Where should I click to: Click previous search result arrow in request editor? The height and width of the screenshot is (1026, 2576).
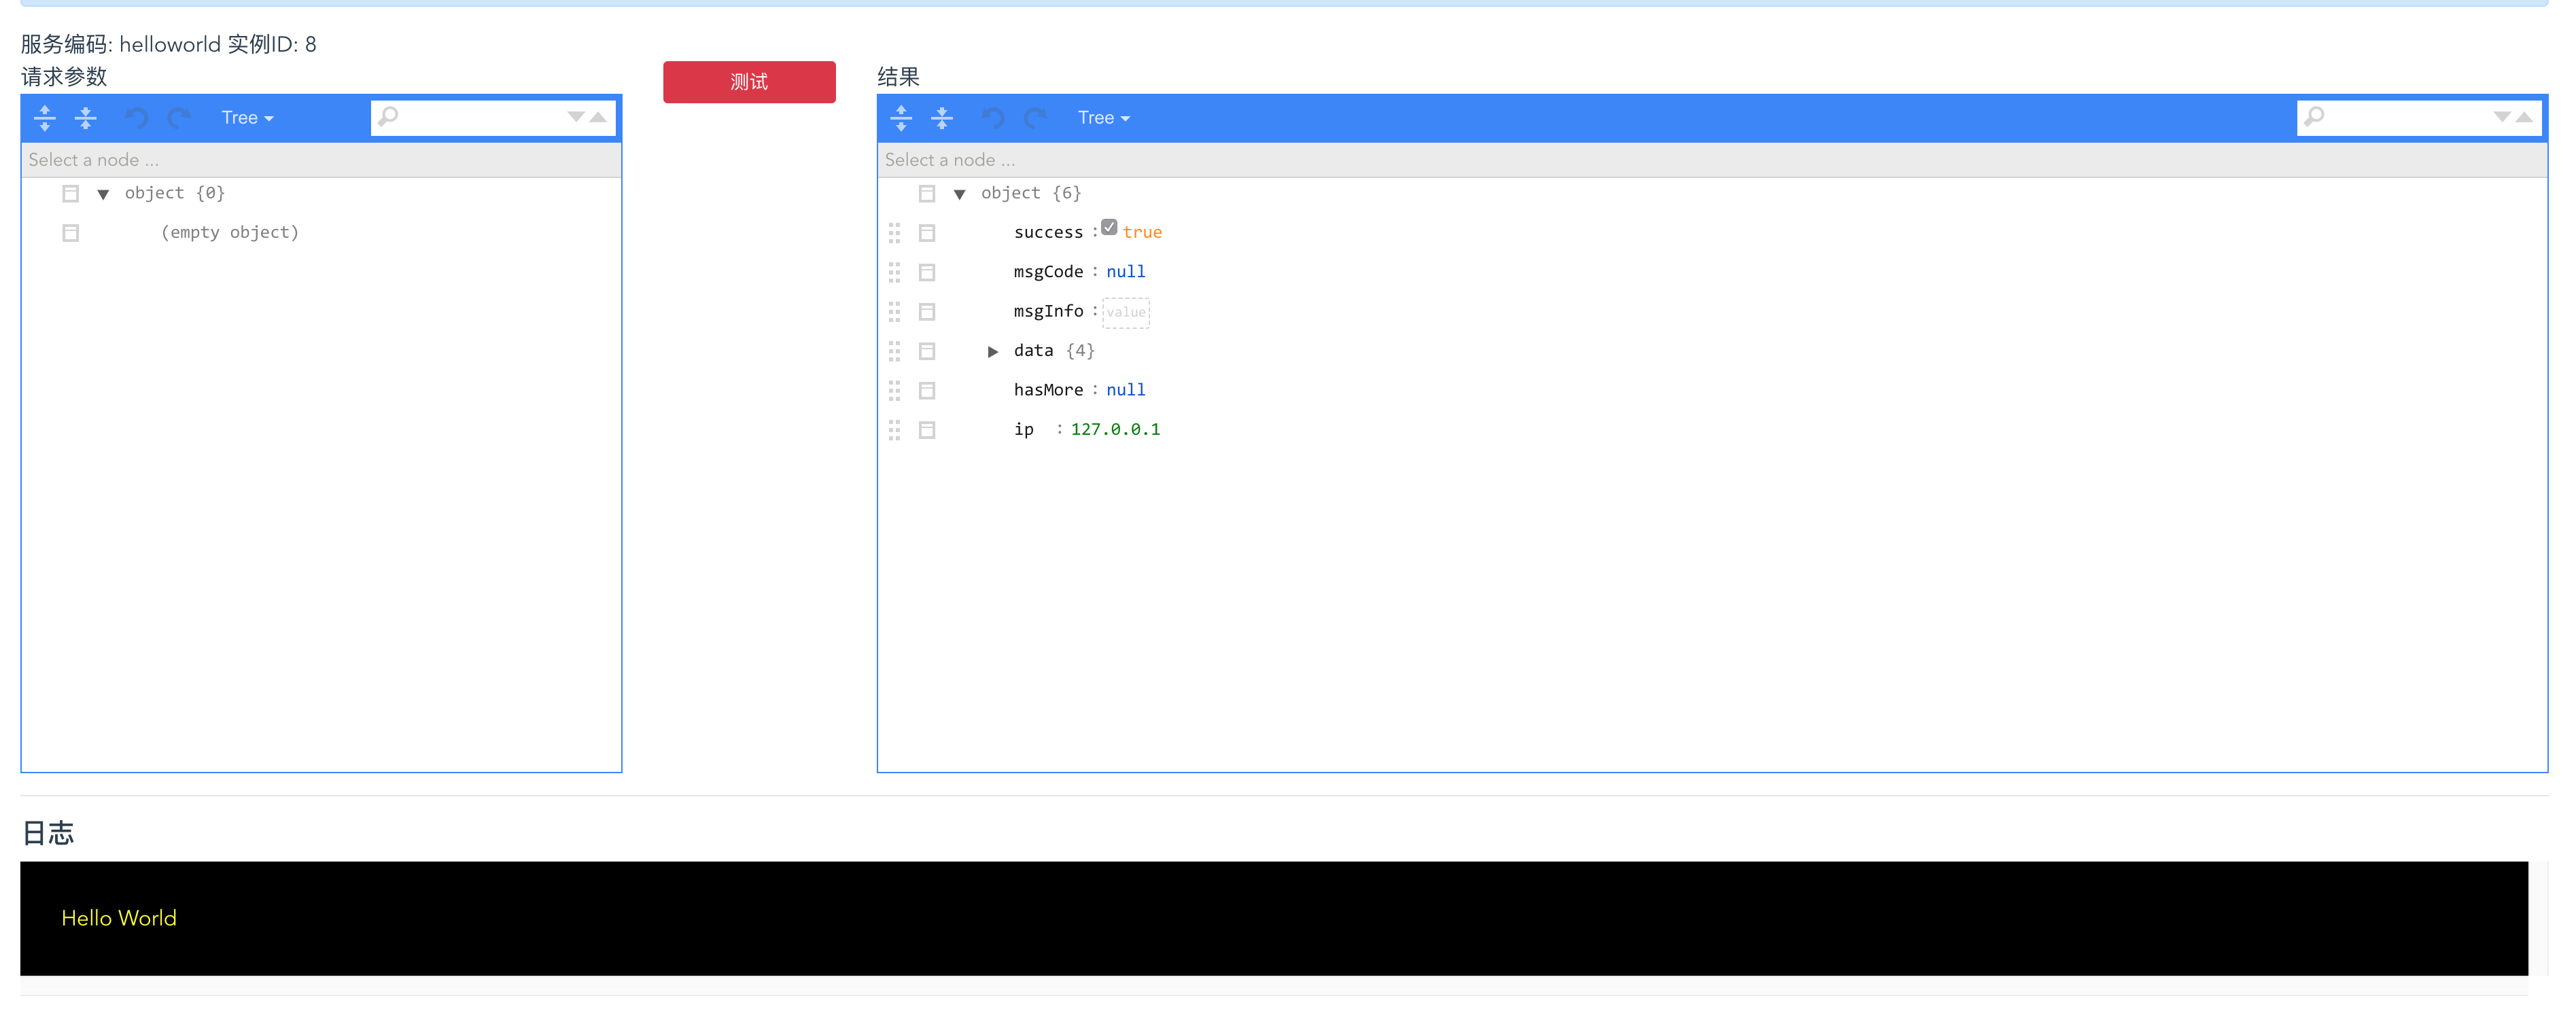[598, 117]
